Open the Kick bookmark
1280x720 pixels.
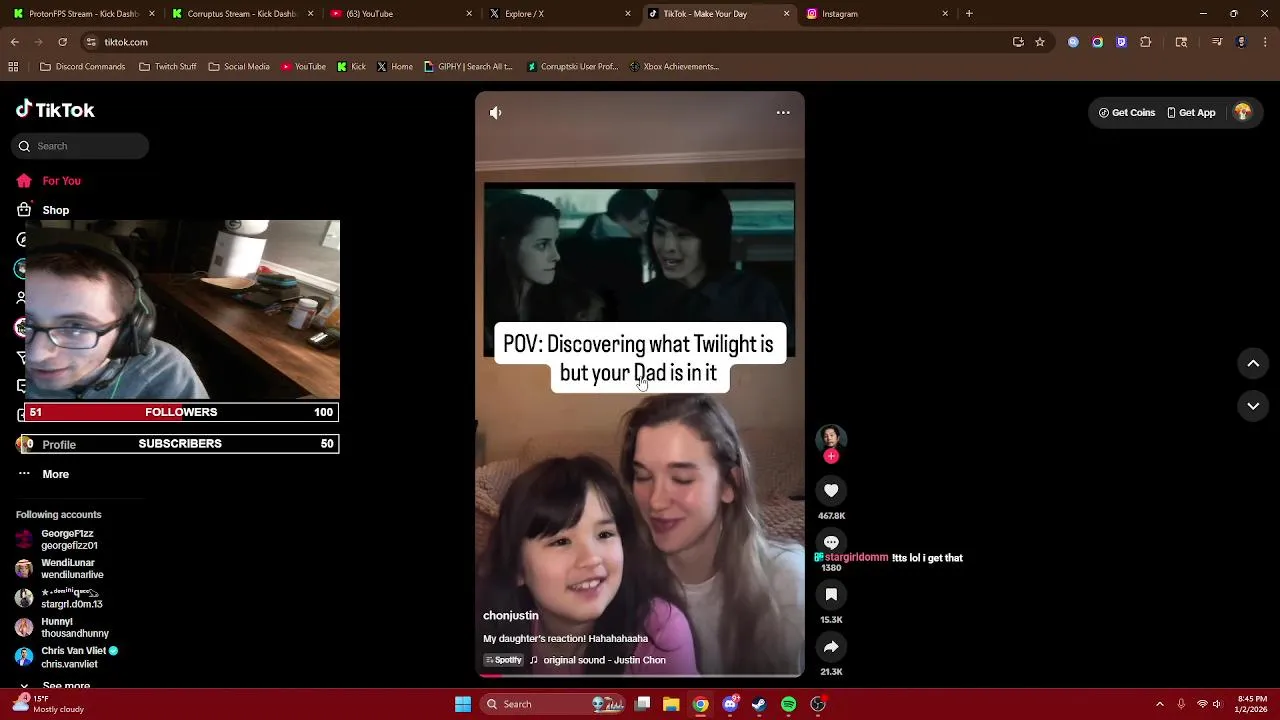[x=351, y=67]
